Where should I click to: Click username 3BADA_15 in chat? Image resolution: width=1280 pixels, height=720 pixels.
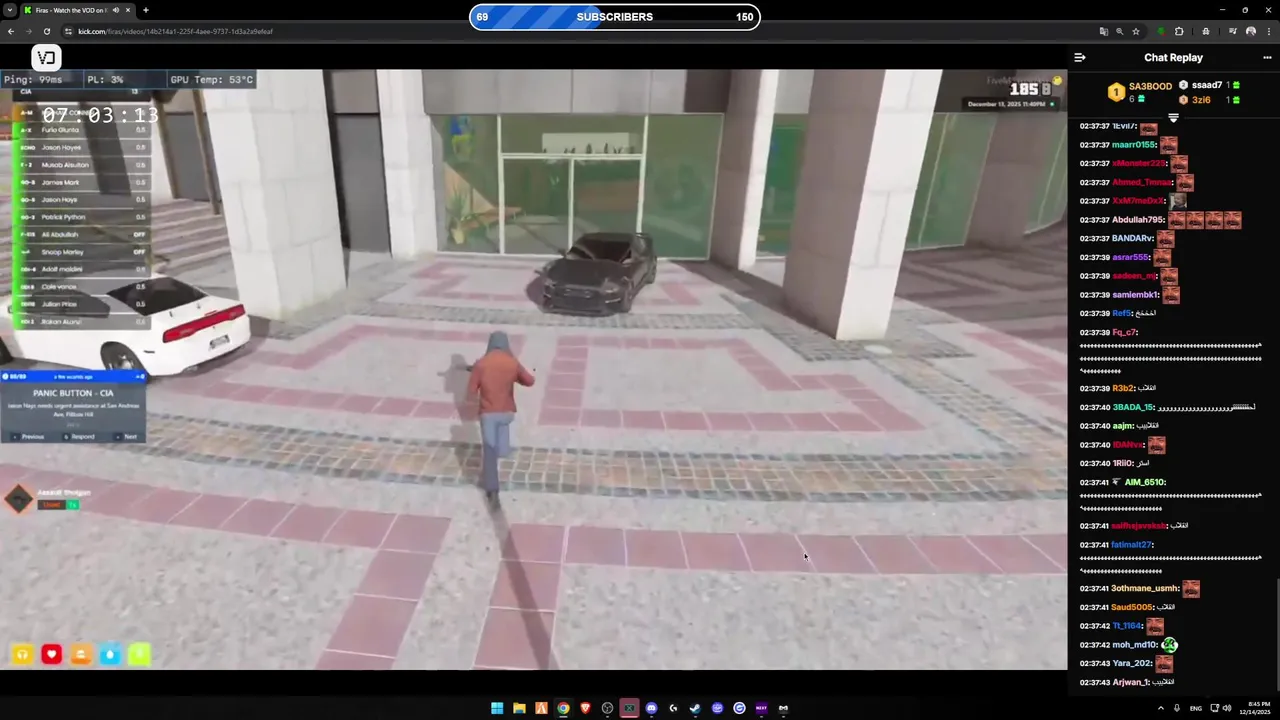tap(1133, 407)
